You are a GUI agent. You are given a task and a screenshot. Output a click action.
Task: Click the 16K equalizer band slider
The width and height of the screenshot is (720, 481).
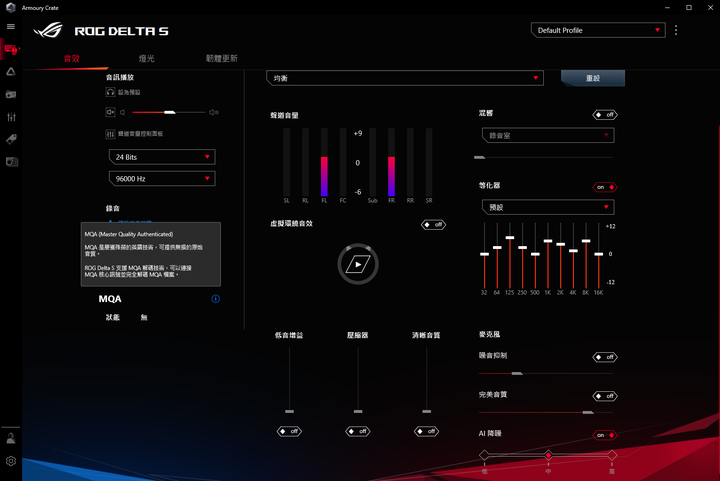598,255
